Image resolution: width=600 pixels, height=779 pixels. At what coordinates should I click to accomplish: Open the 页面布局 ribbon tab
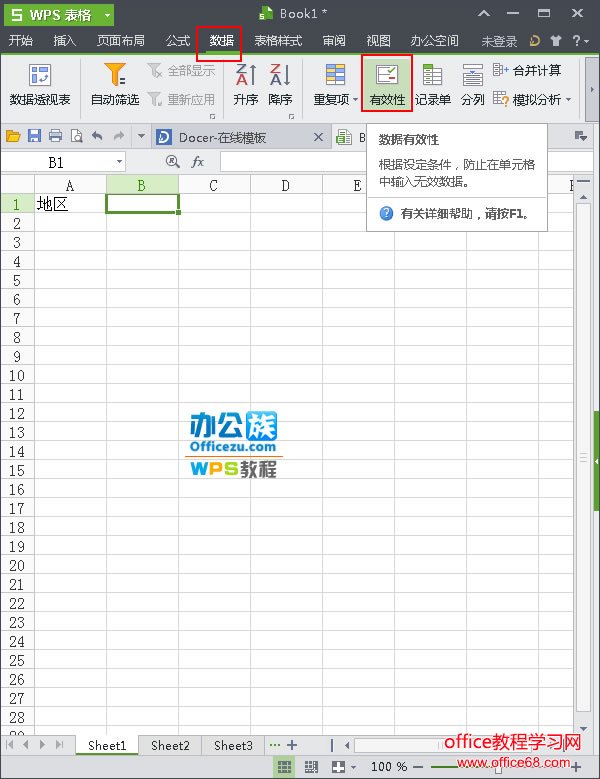pos(121,41)
